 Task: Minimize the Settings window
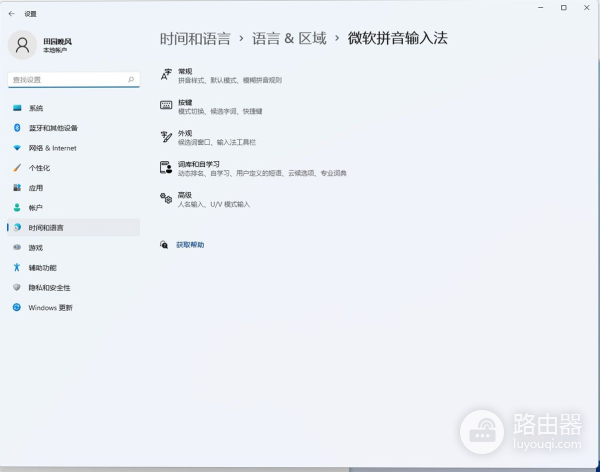click(541, 8)
